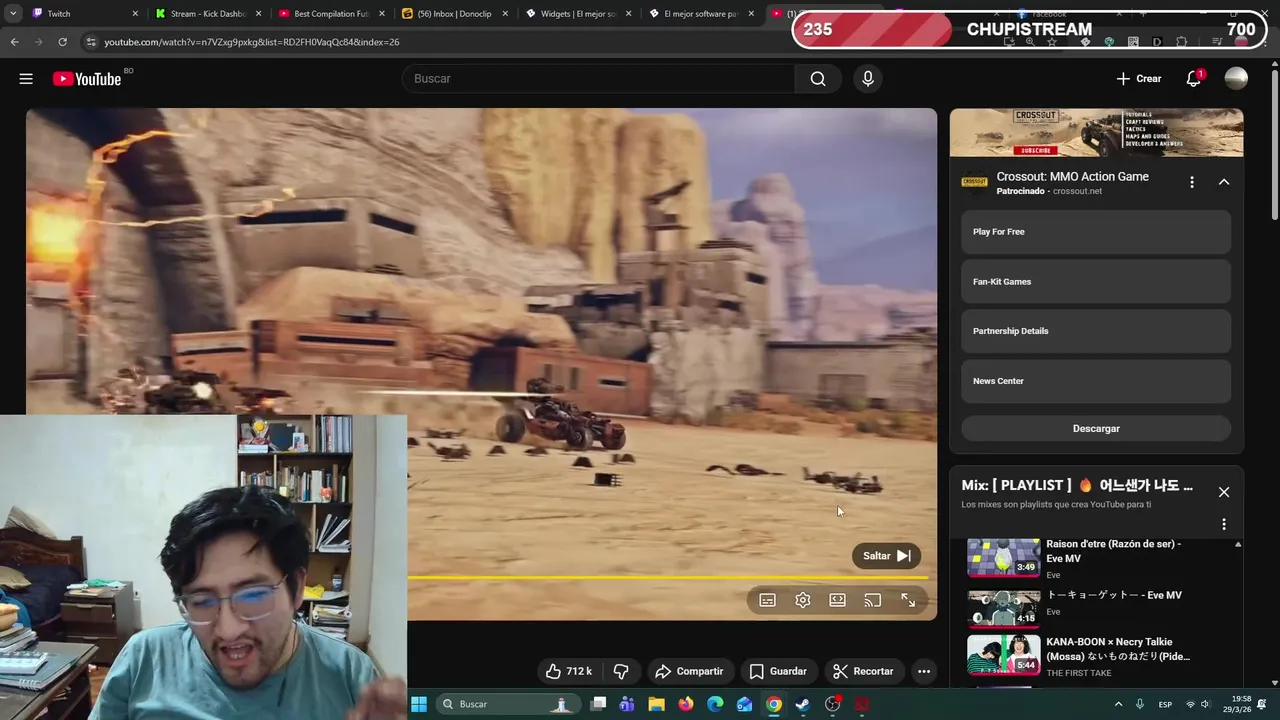
Task: Go back in browser history
Action: click(14, 42)
